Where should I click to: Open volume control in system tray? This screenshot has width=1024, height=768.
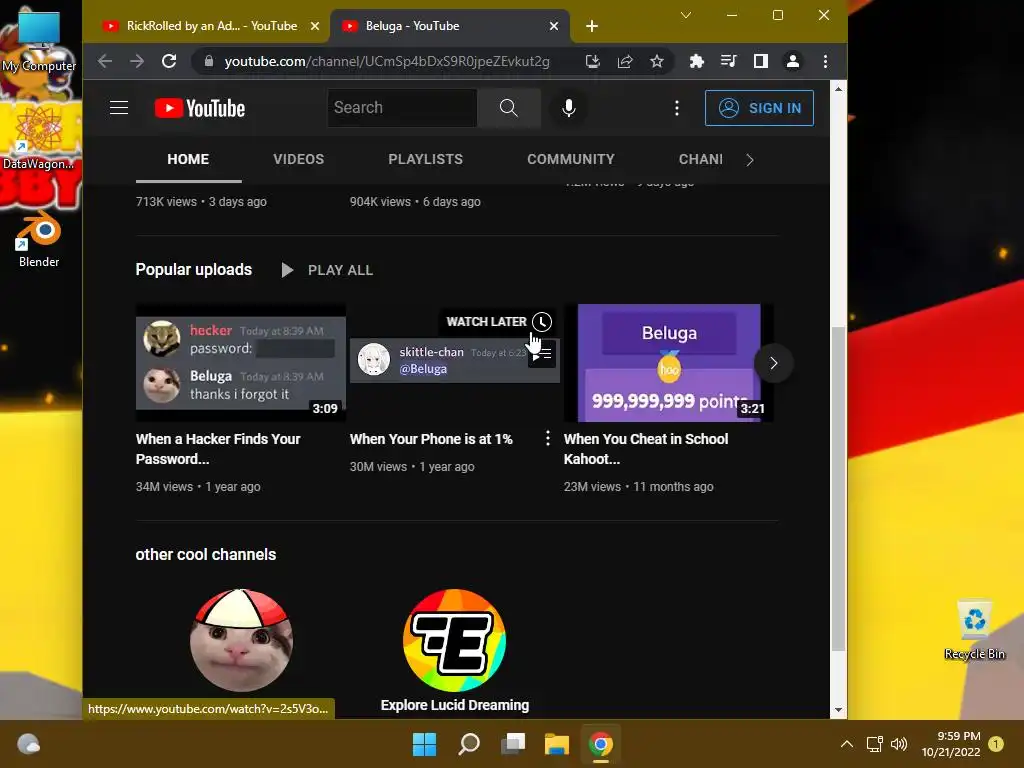[899, 744]
